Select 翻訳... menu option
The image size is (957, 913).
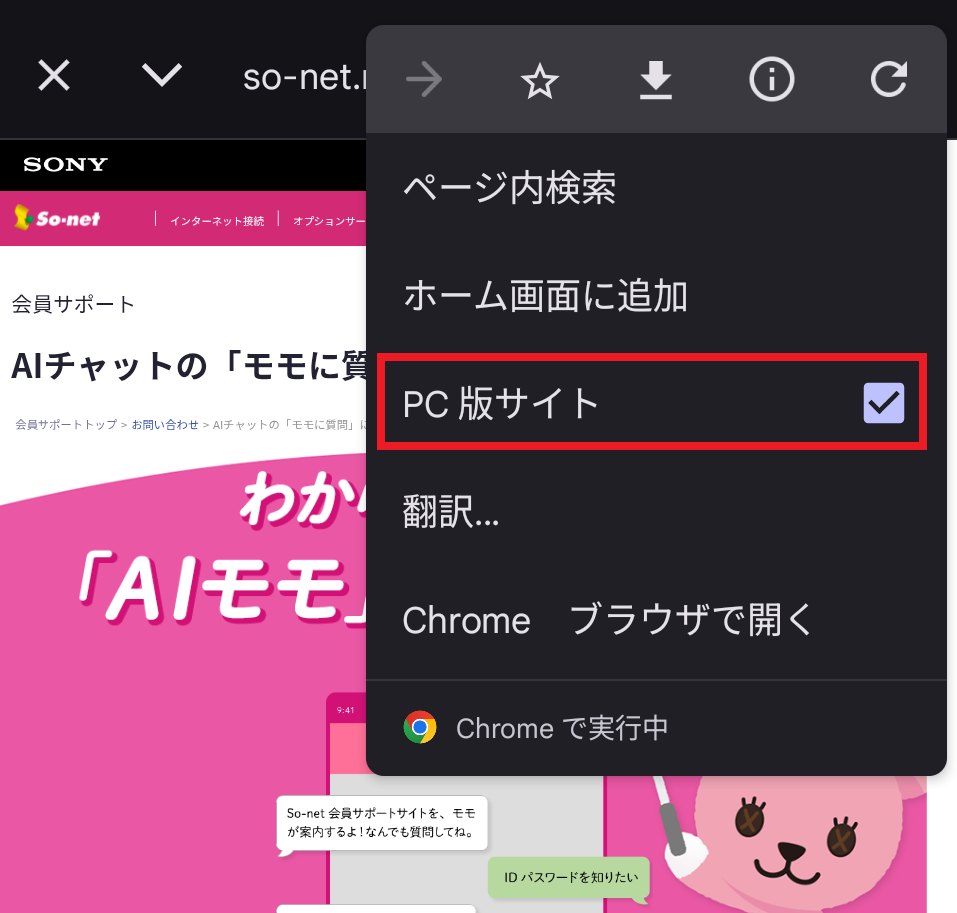click(450, 513)
